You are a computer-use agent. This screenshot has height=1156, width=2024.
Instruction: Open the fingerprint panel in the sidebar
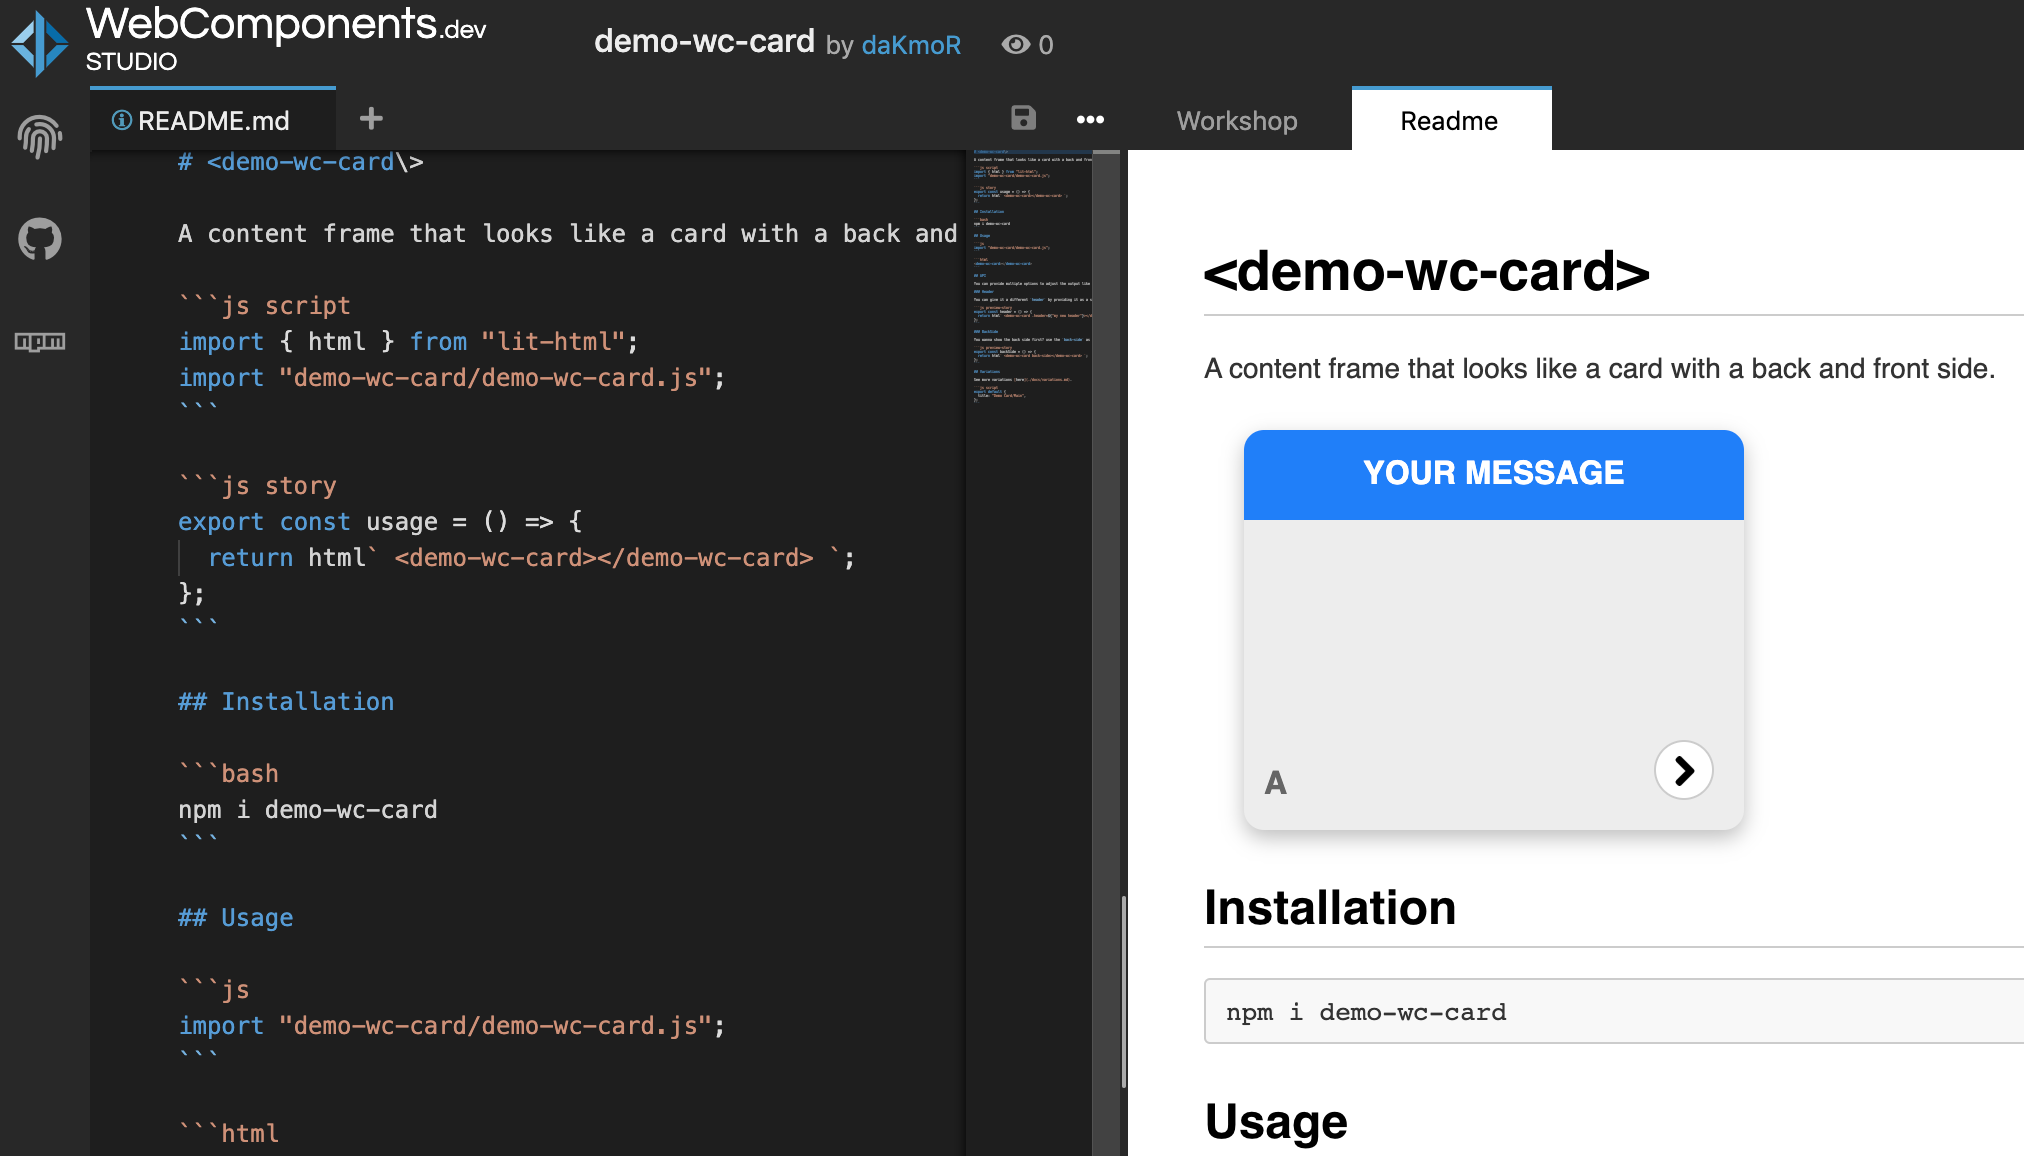[x=39, y=138]
